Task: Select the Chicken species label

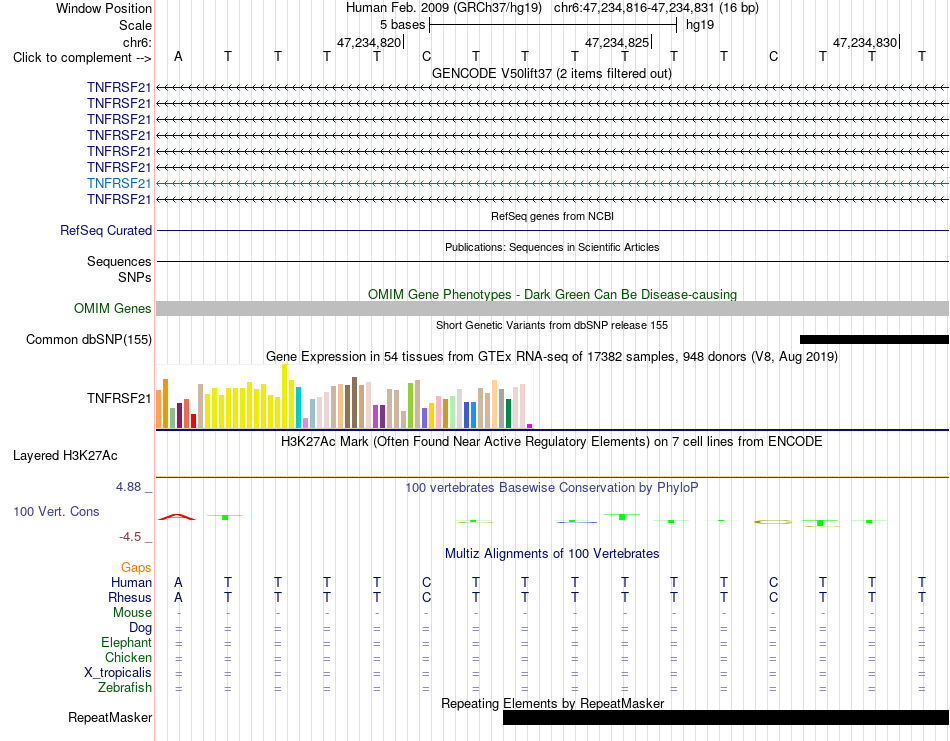Action: 128,657
